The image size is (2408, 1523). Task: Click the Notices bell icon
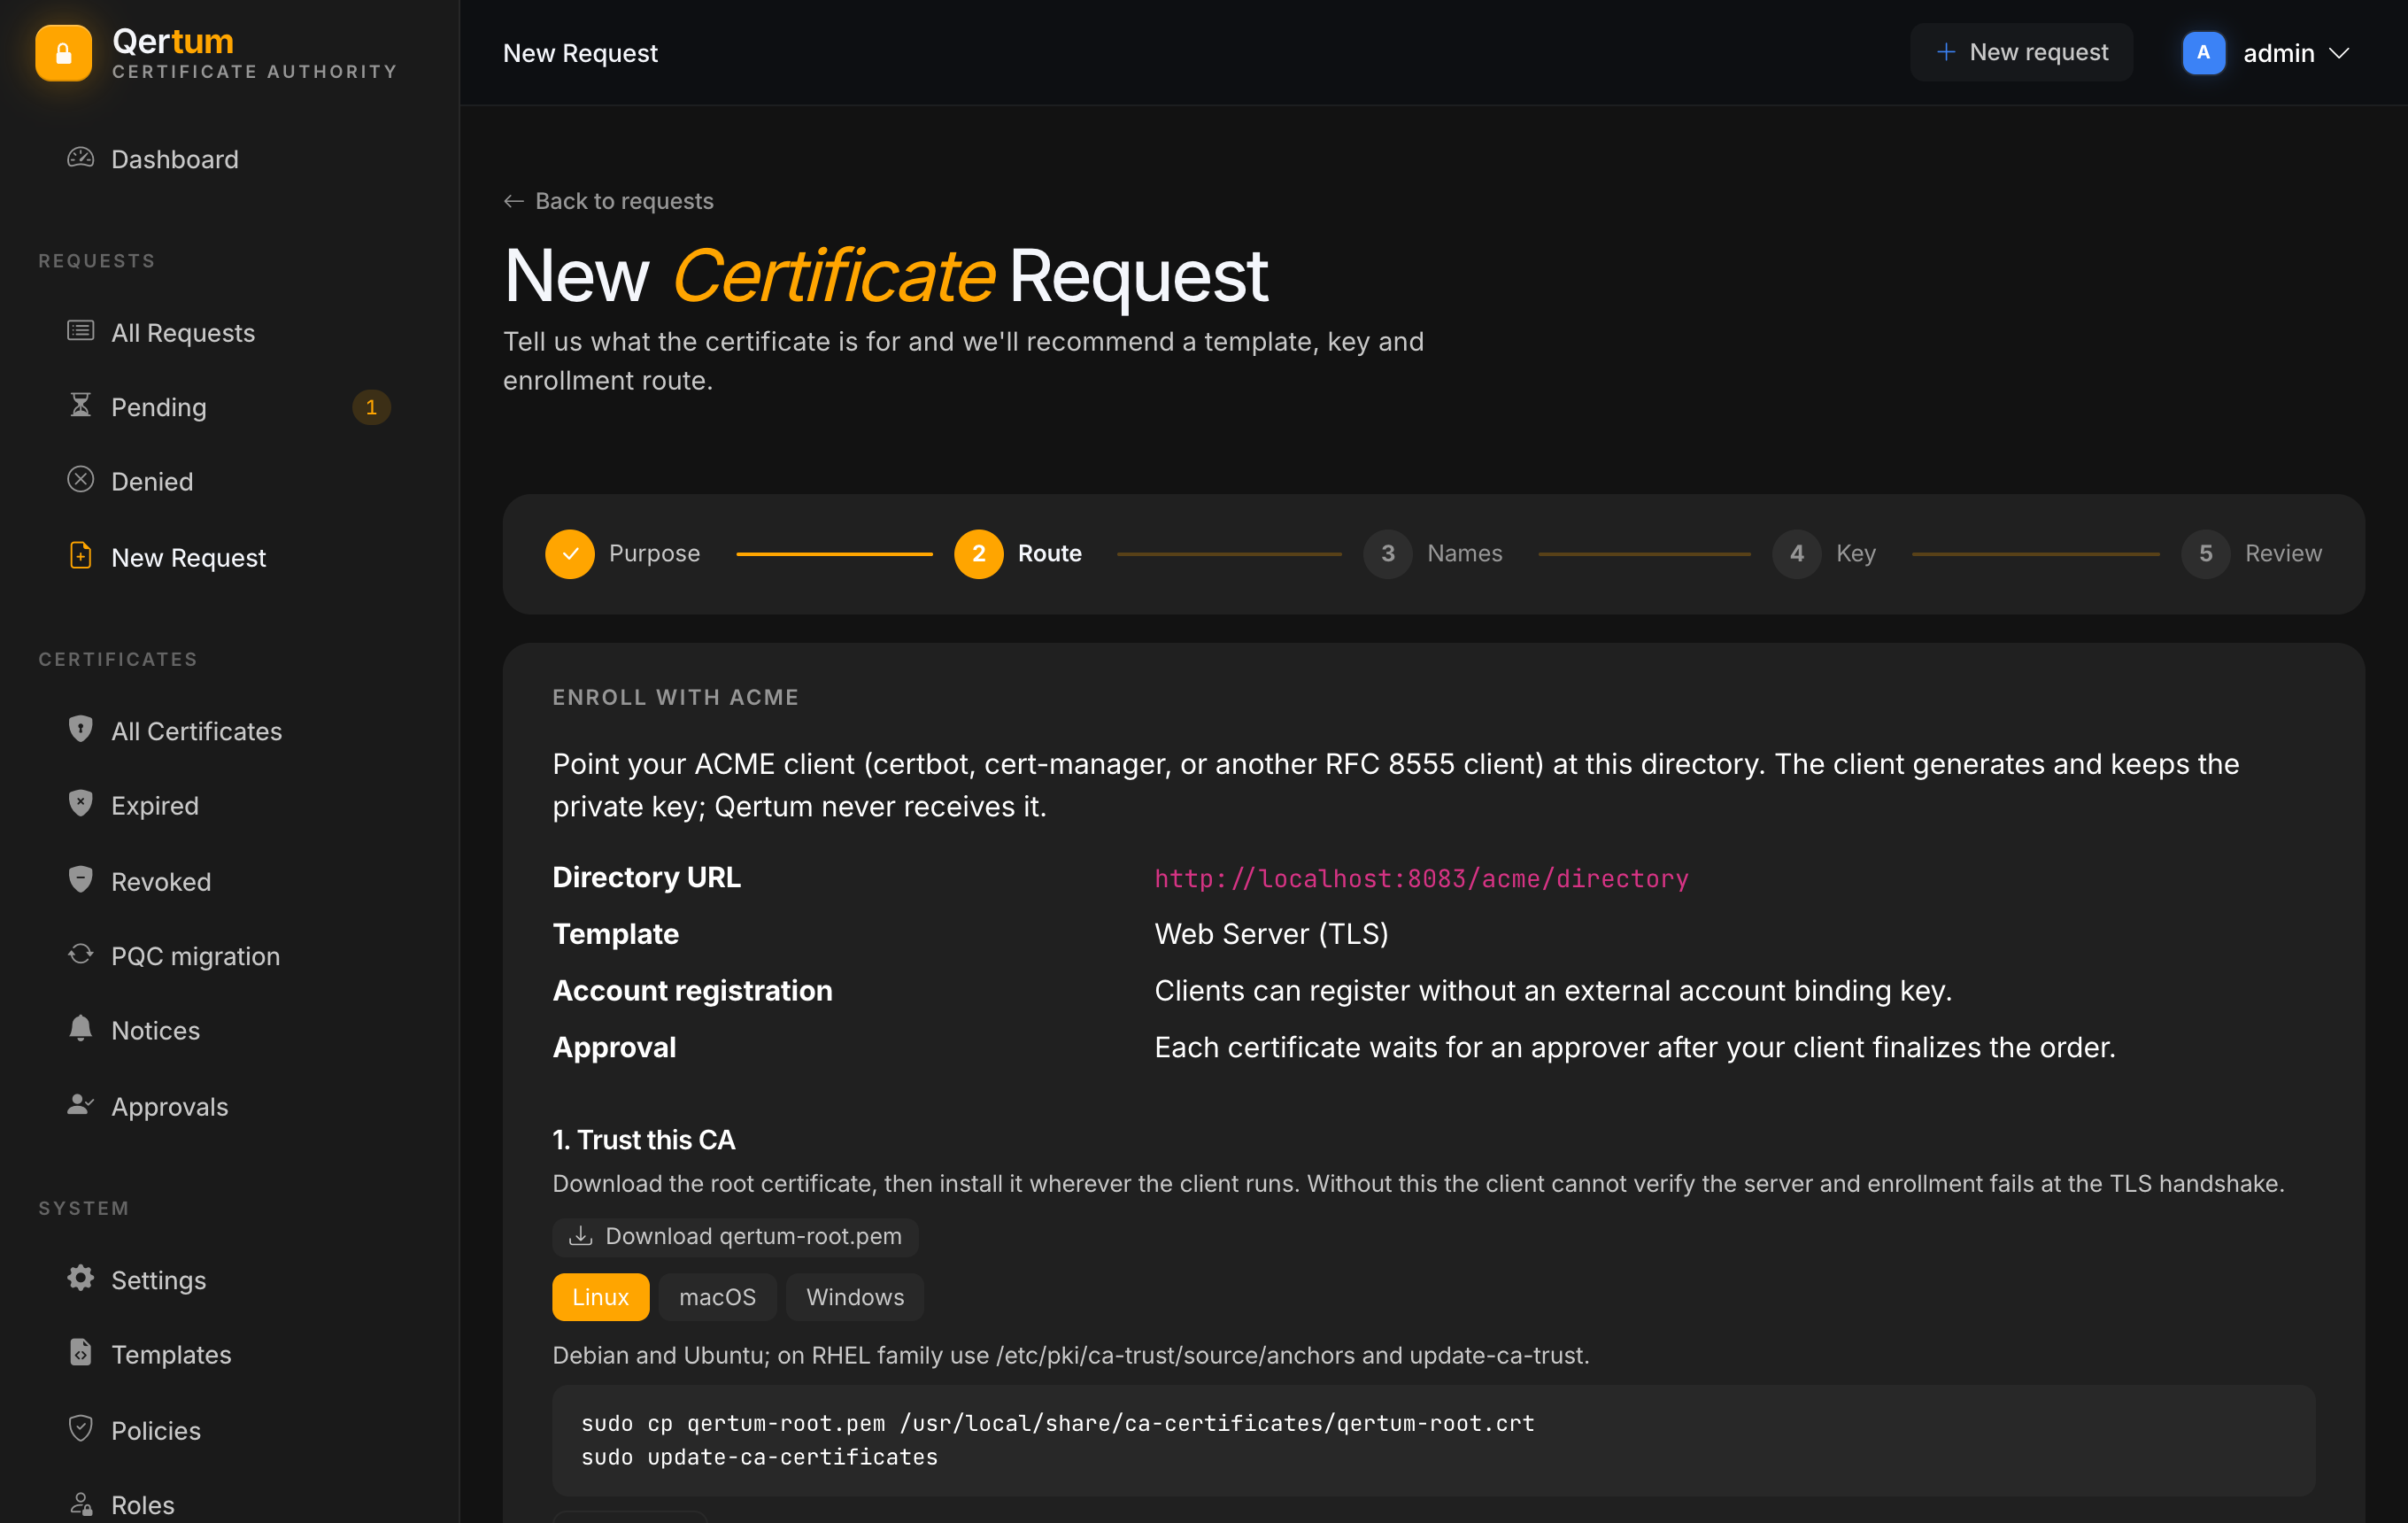point(80,1029)
